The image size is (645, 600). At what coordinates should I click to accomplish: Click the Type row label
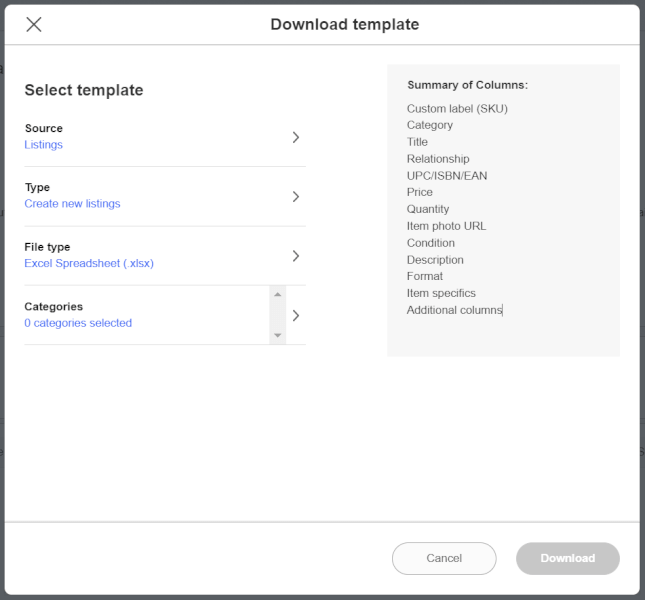click(x=37, y=188)
